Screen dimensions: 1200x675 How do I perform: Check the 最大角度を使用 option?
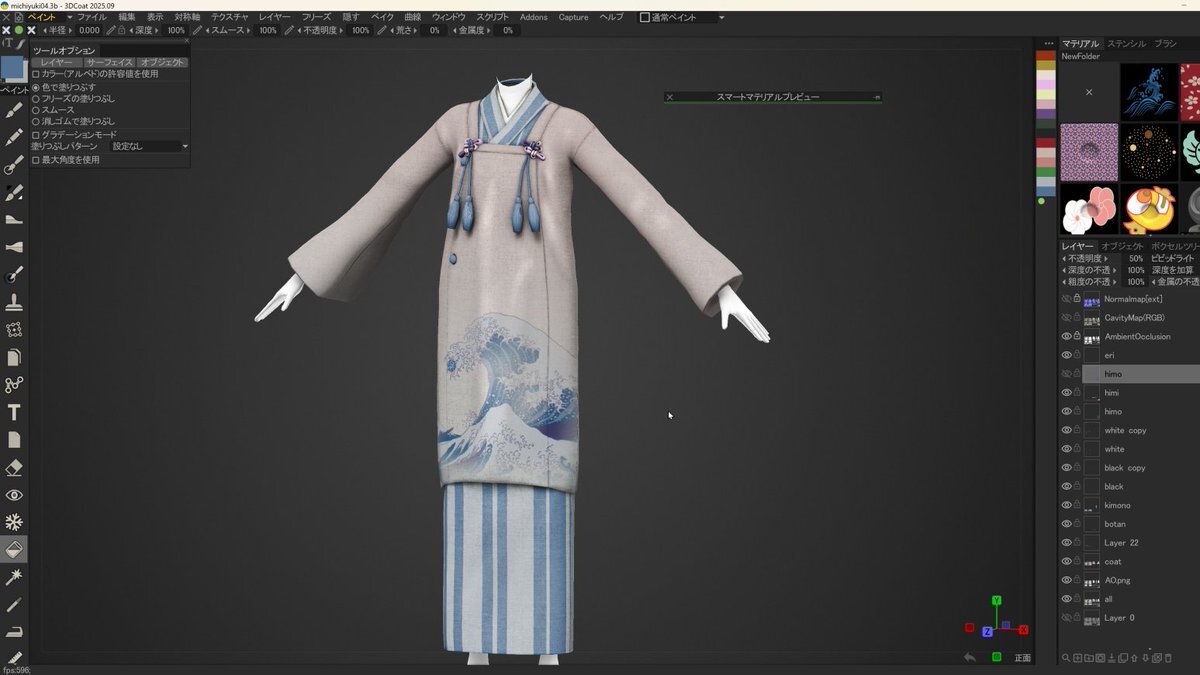tap(36, 159)
